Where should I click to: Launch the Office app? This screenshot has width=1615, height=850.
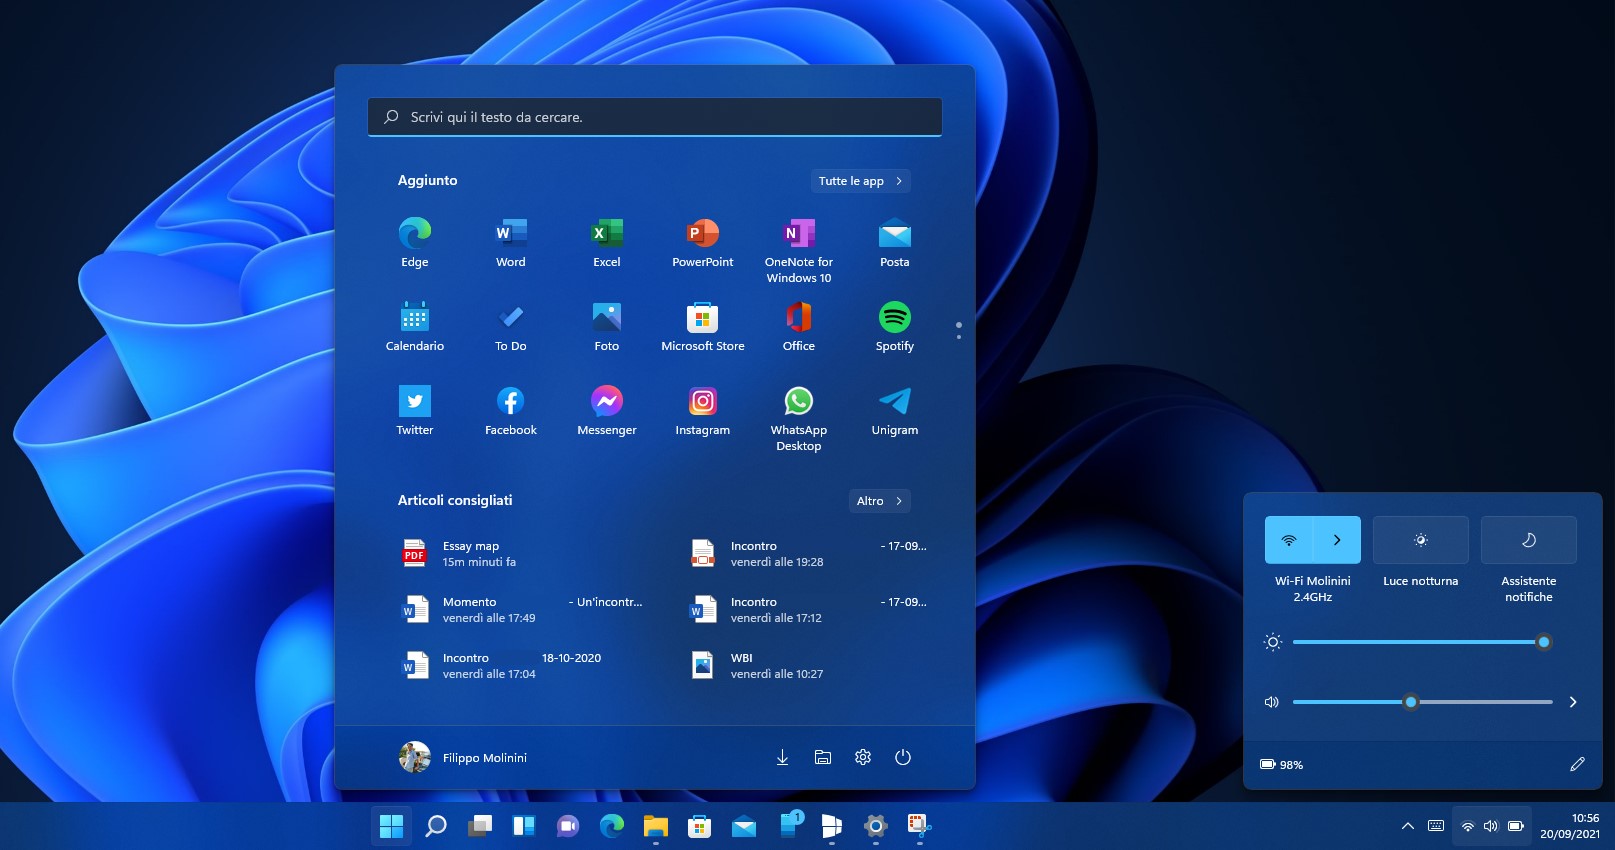(799, 327)
